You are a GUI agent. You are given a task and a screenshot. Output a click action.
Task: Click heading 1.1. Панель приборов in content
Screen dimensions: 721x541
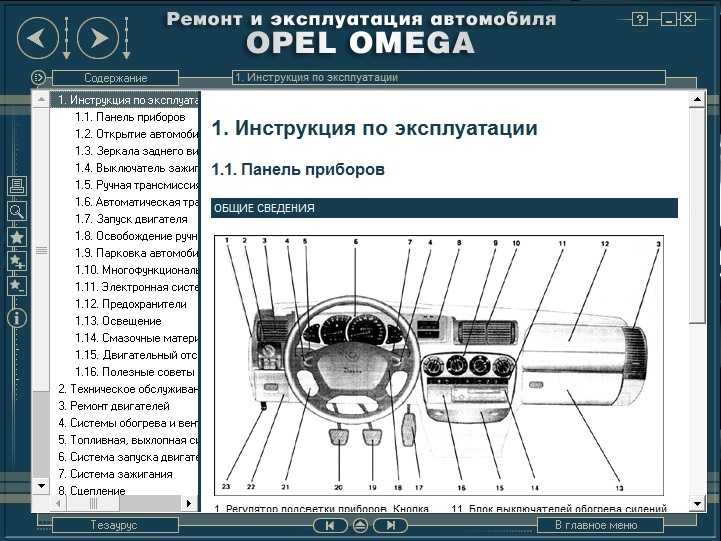298,169
